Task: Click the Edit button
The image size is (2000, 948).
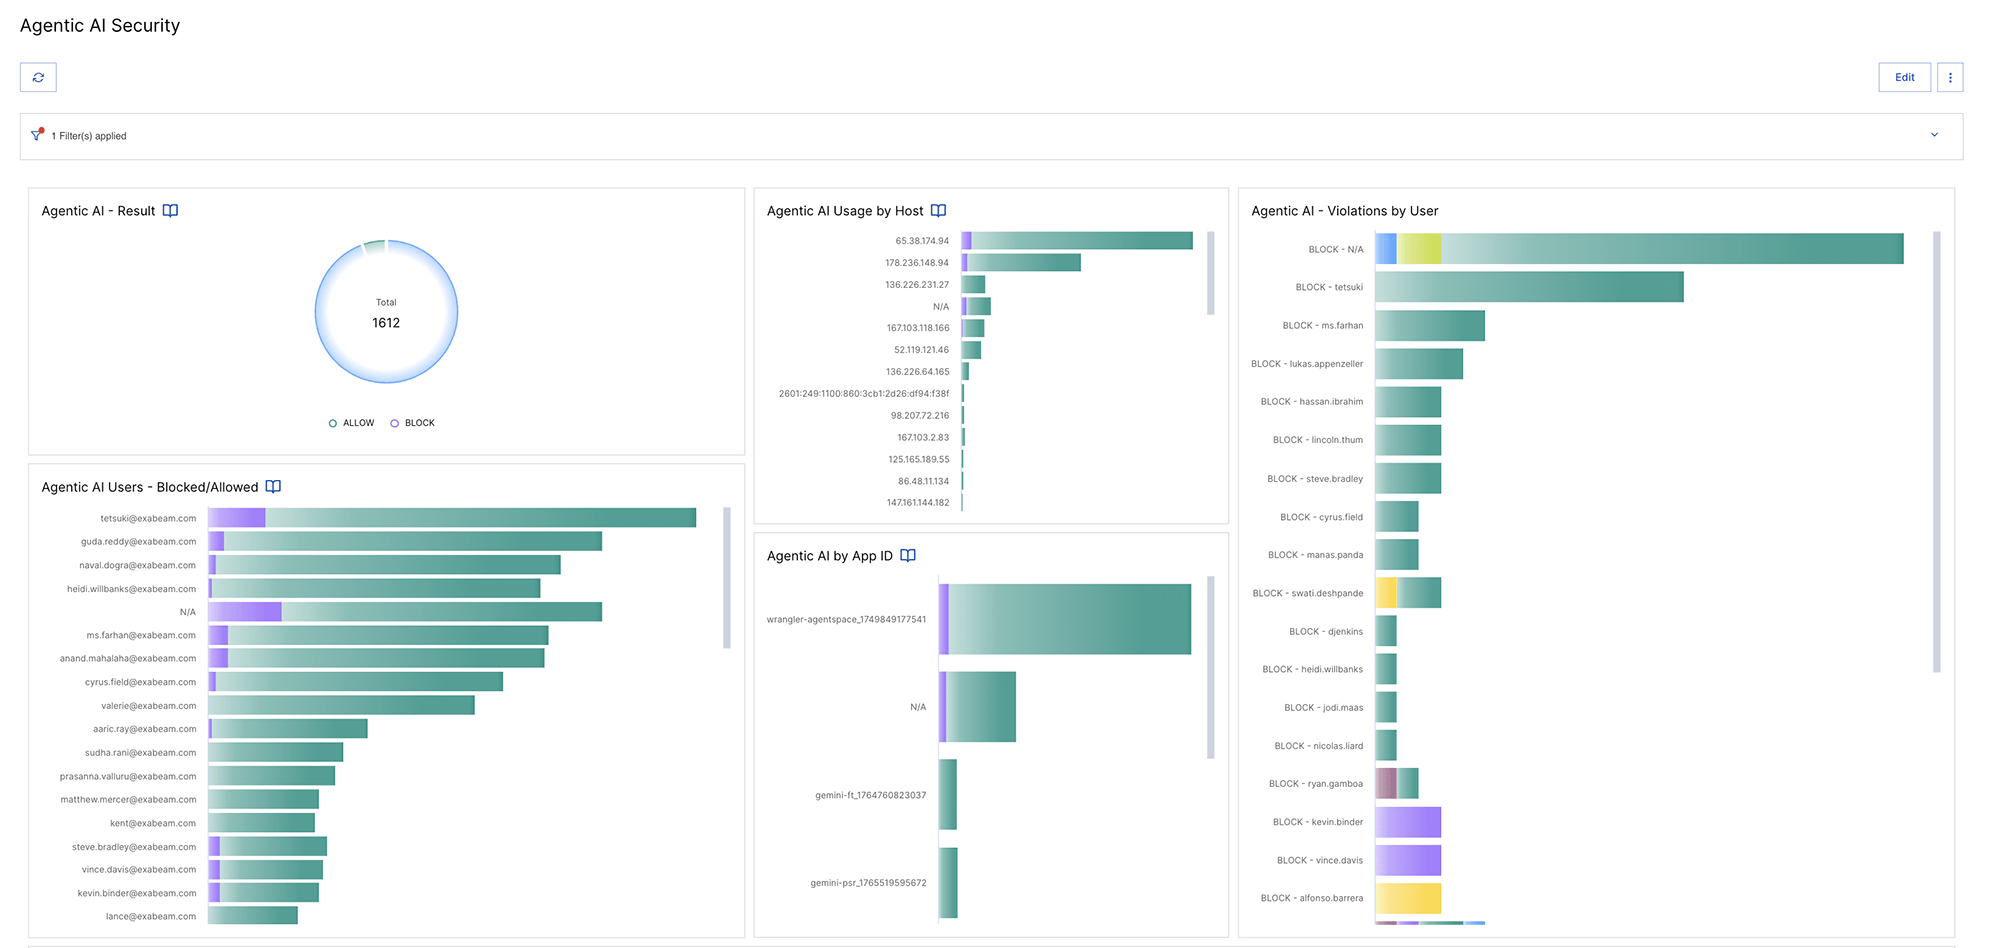Action: [x=1905, y=77]
